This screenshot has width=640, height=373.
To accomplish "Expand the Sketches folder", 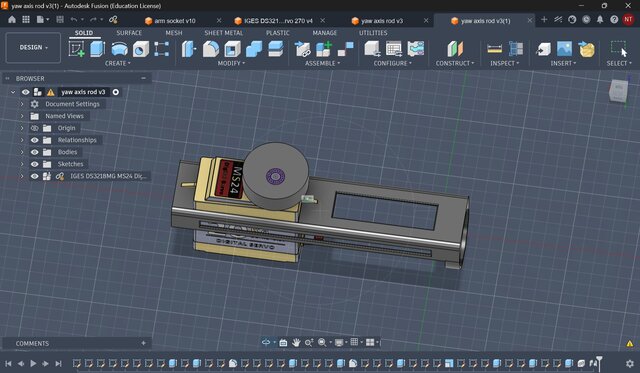I will [22, 164].
